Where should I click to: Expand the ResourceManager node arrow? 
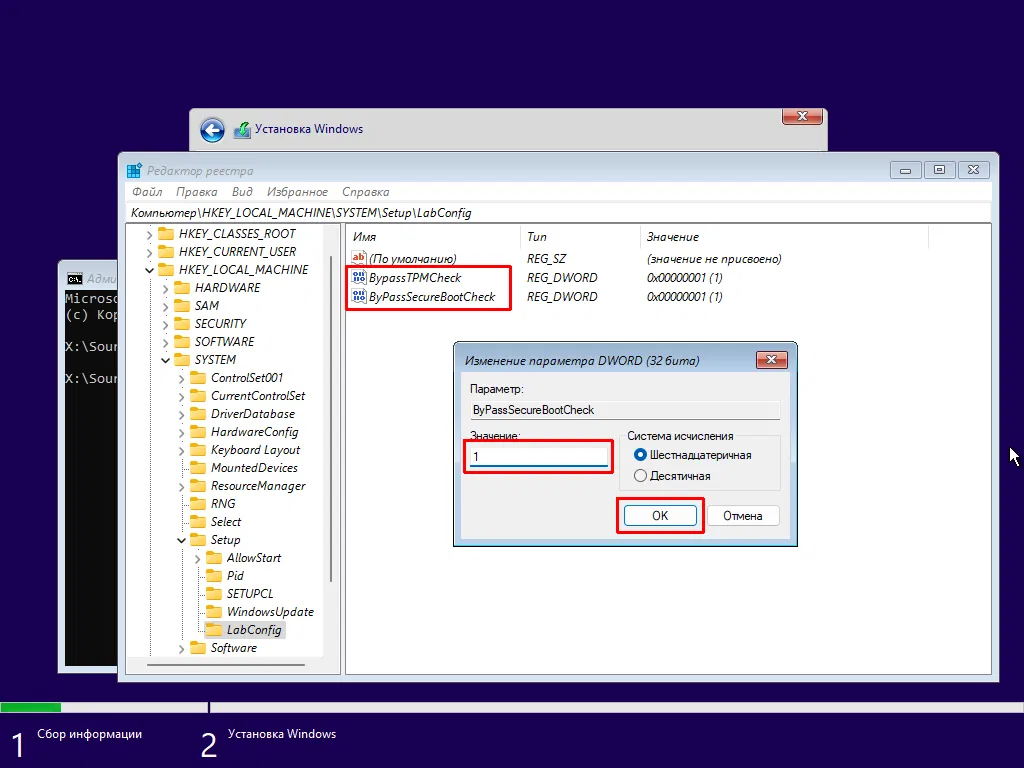tap(182, 487)
